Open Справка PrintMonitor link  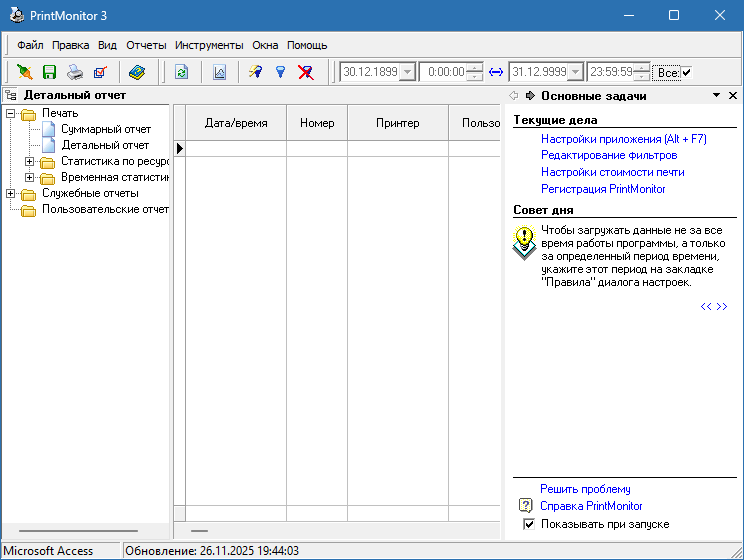pyautogui.click(x=591, y=506)
